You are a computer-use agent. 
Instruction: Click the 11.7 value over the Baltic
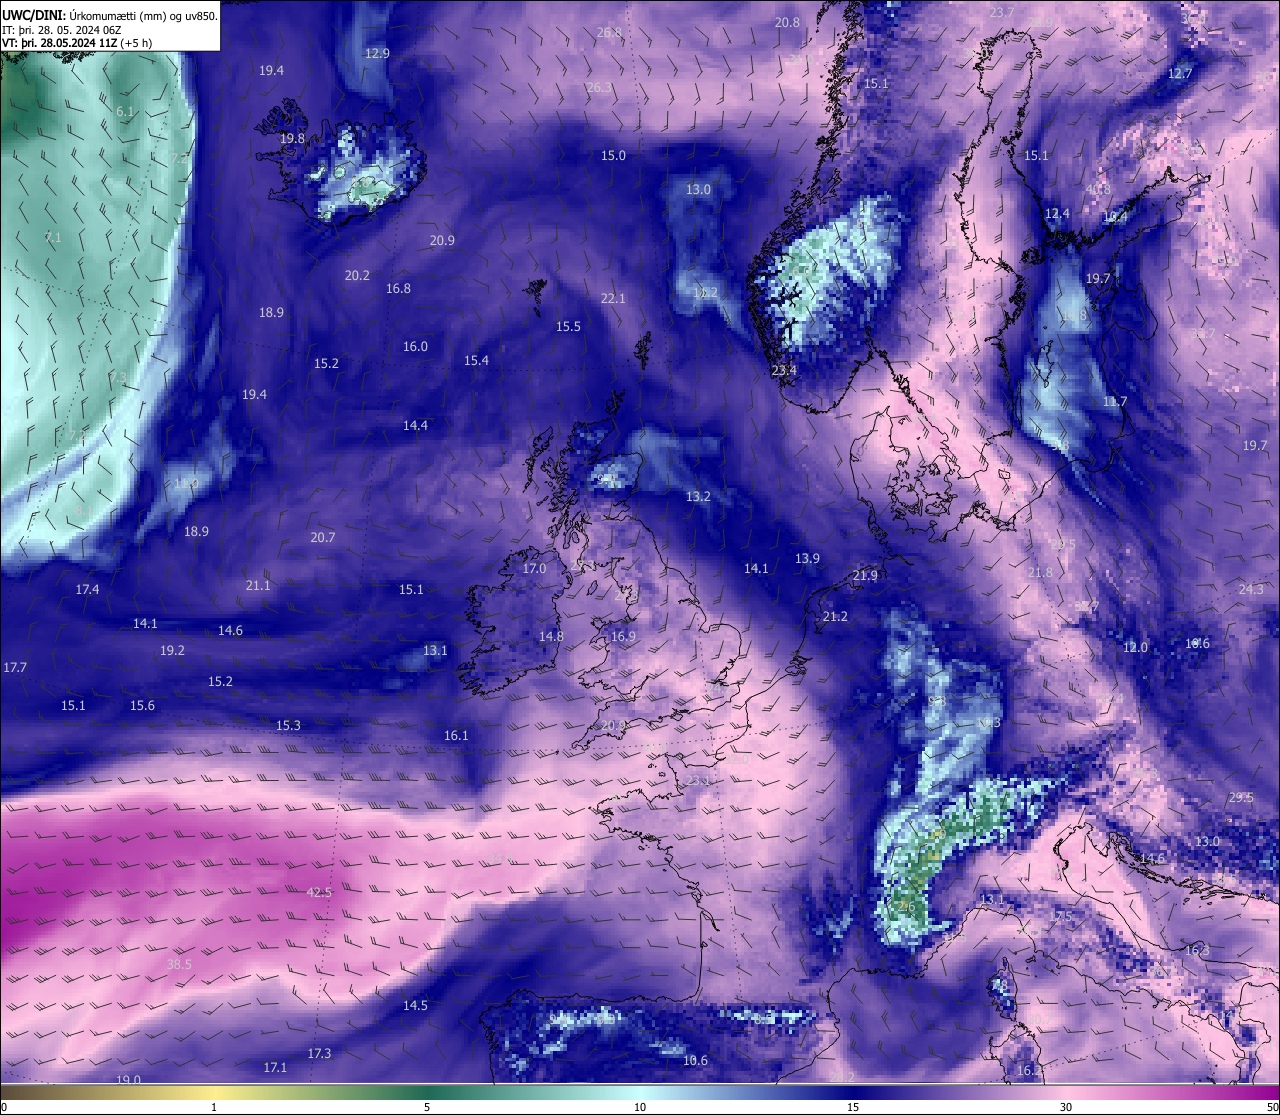point(1114,401)
